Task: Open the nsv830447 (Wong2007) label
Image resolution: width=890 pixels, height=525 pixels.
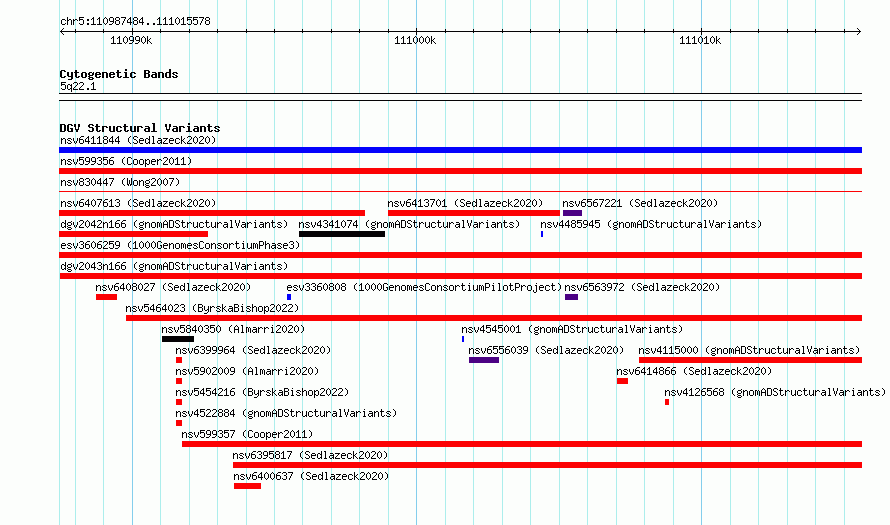Action: (x=120, y=182)
